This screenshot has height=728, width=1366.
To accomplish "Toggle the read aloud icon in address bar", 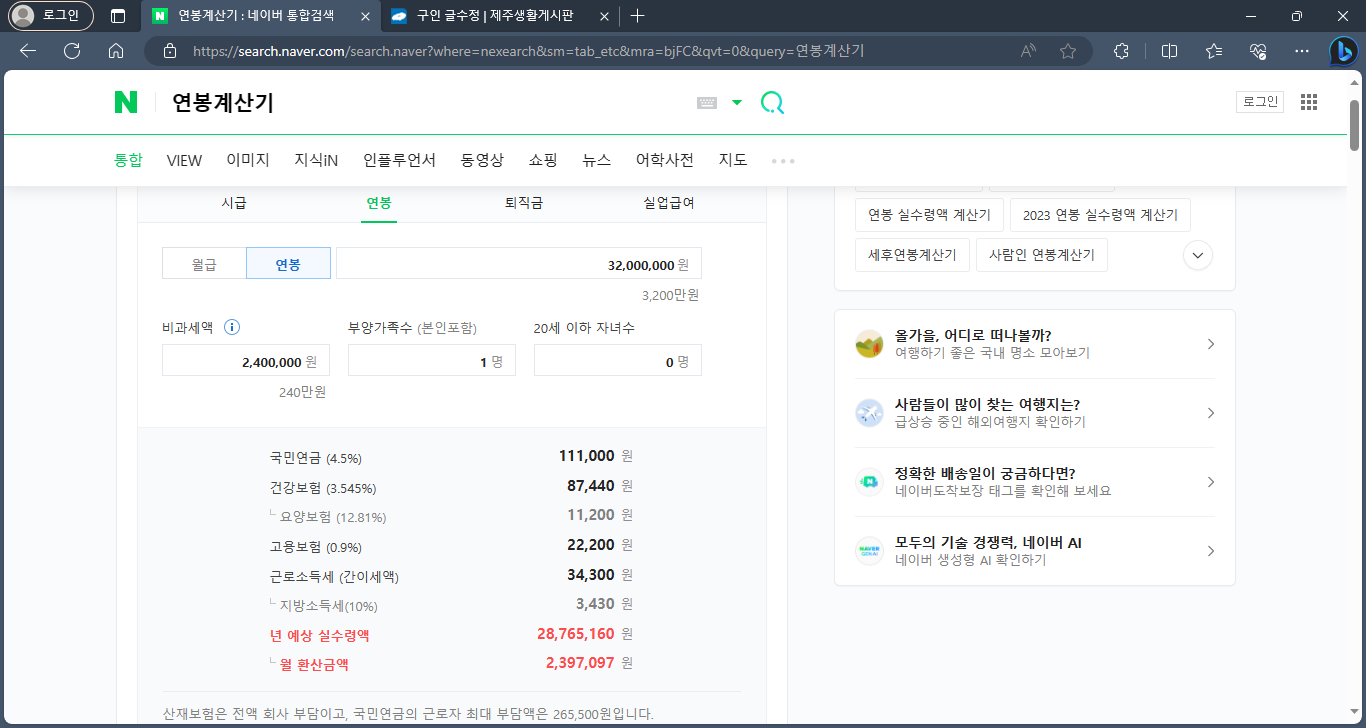I will coord(1028,51).
